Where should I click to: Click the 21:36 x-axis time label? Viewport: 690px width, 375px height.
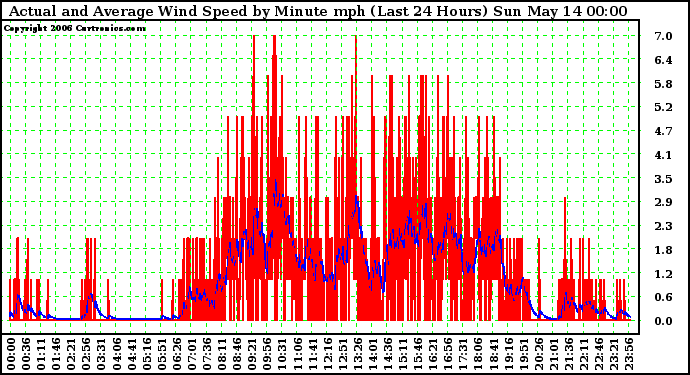(x=568, y=354)
